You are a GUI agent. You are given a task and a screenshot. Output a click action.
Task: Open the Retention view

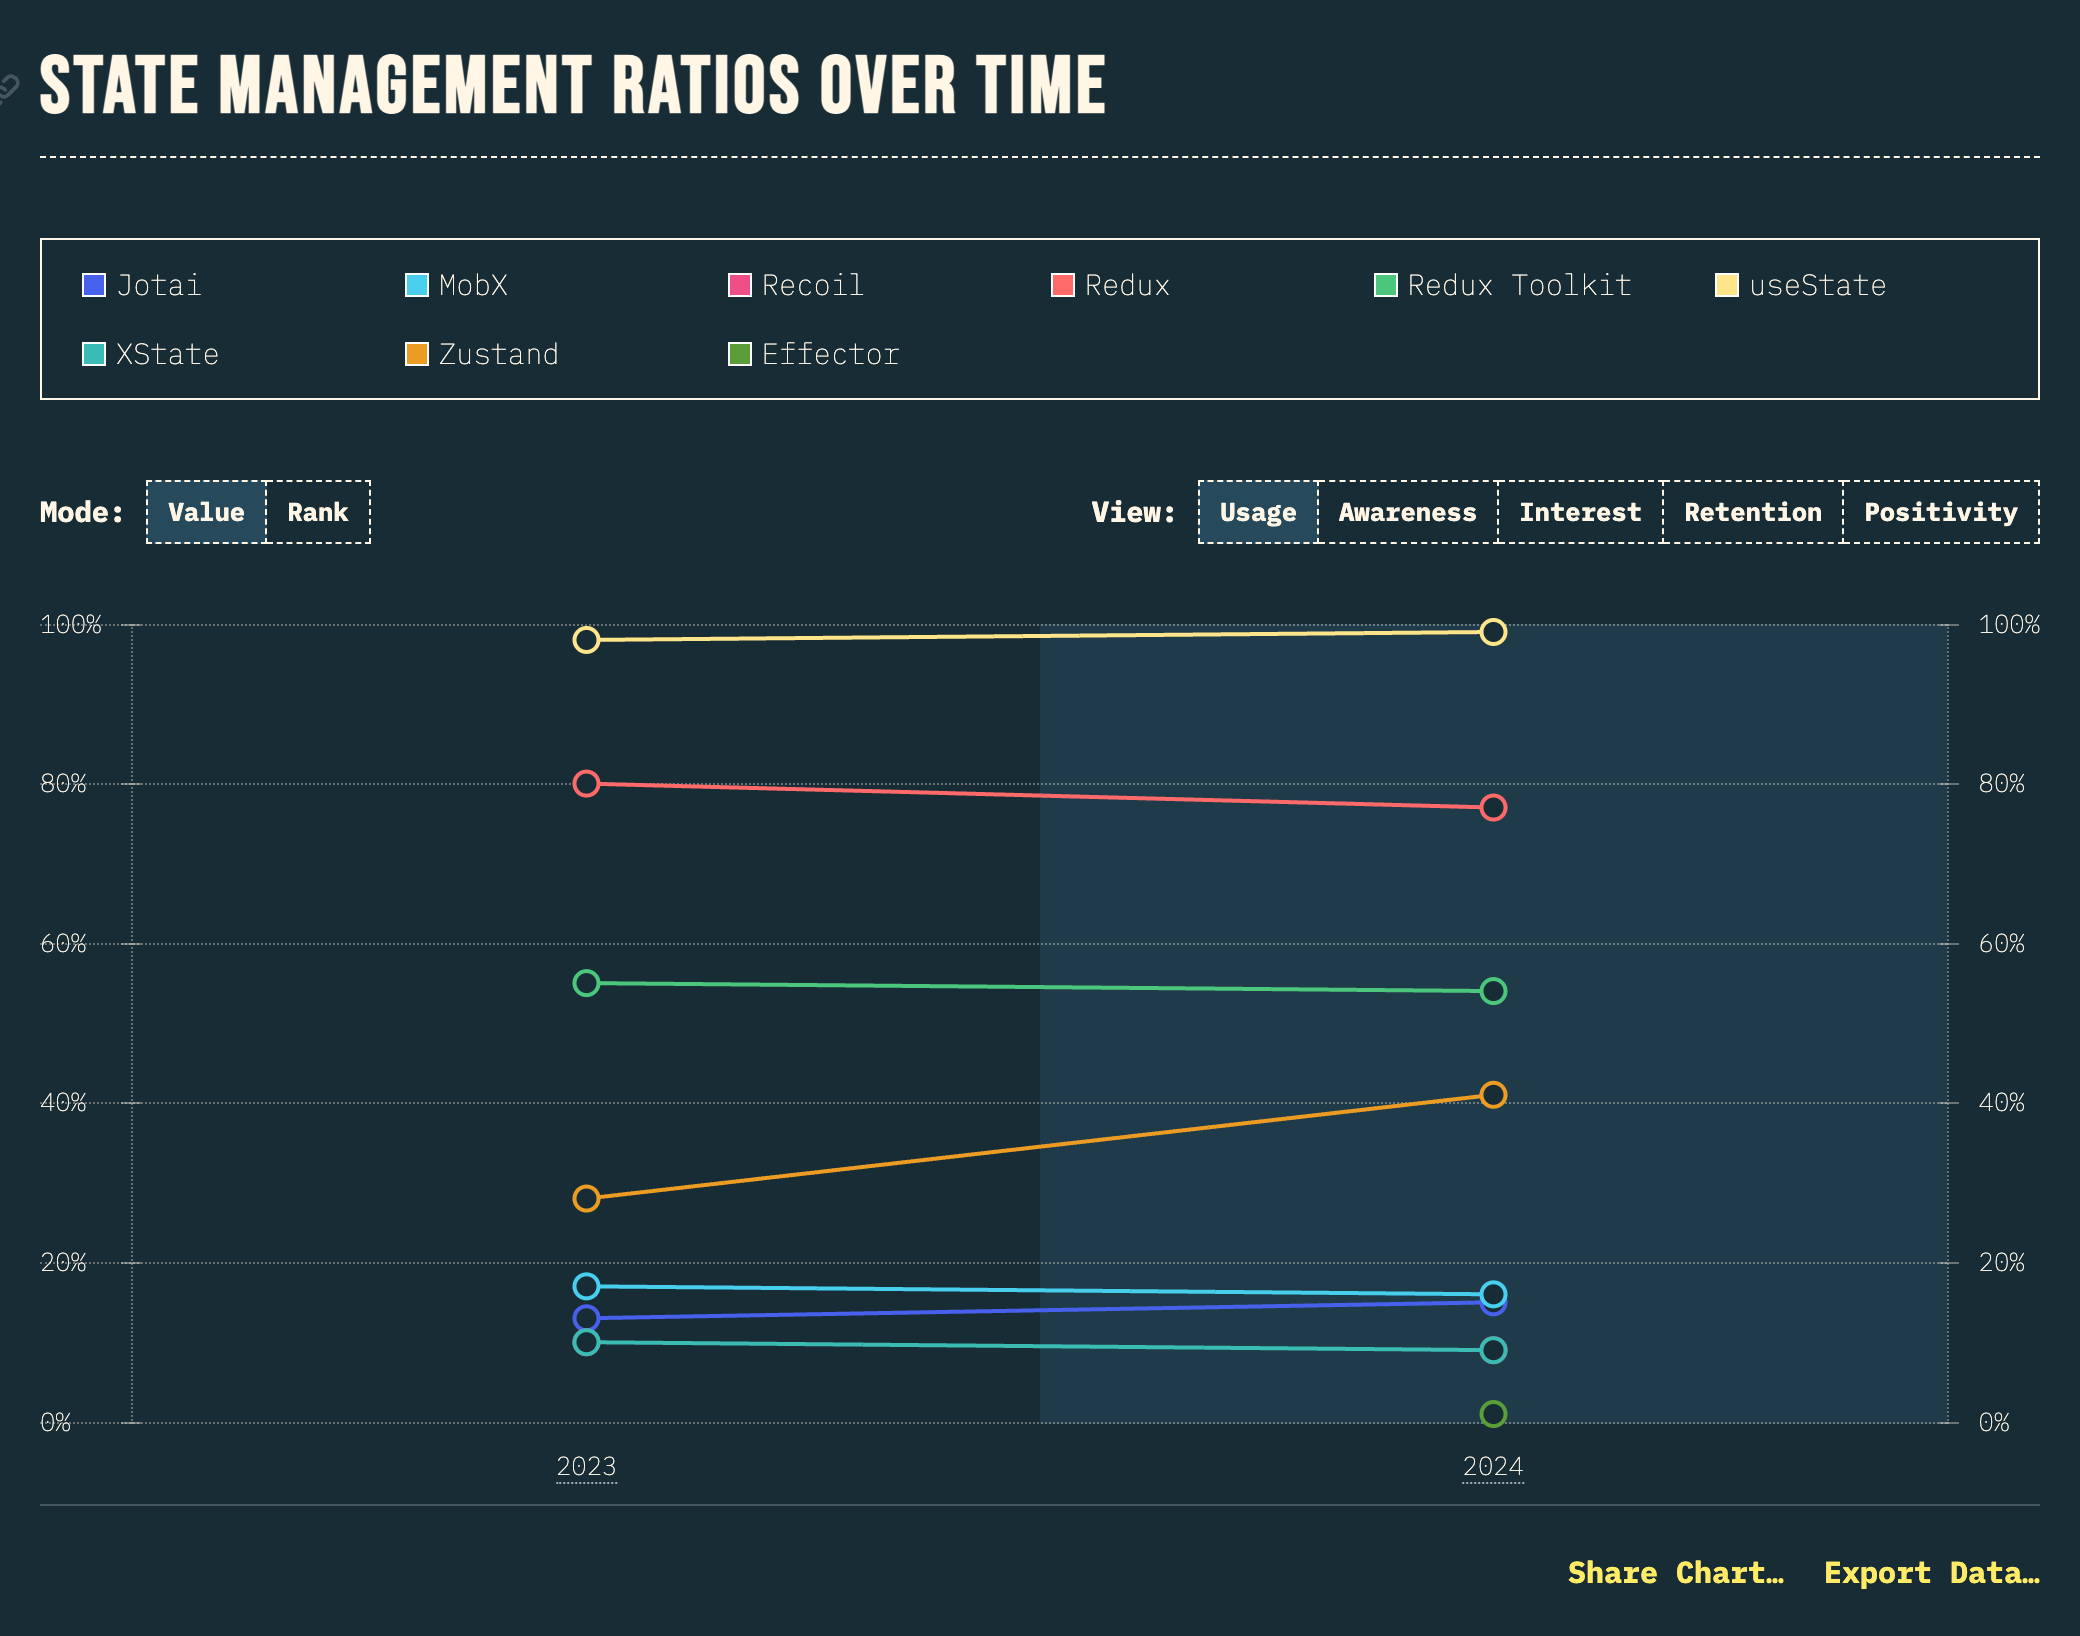[x=1752, y=513]
